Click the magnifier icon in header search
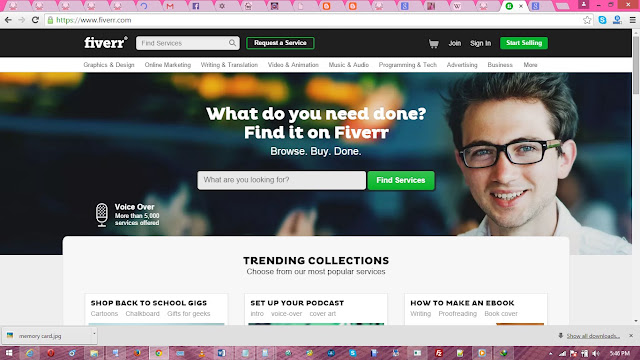 [232, 43]
